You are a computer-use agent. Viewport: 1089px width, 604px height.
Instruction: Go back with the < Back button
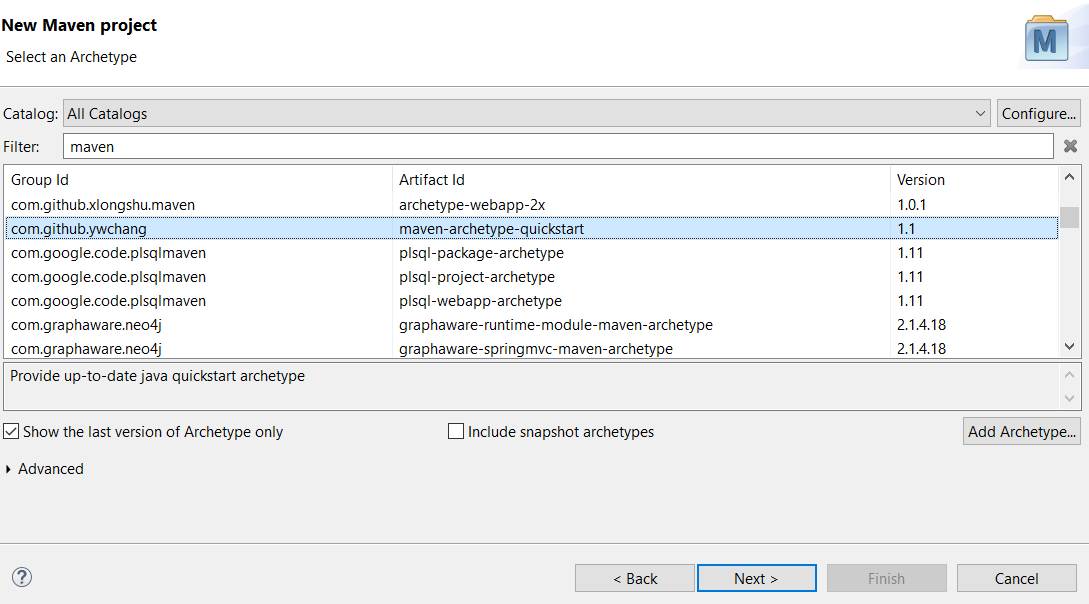(635, 578)
